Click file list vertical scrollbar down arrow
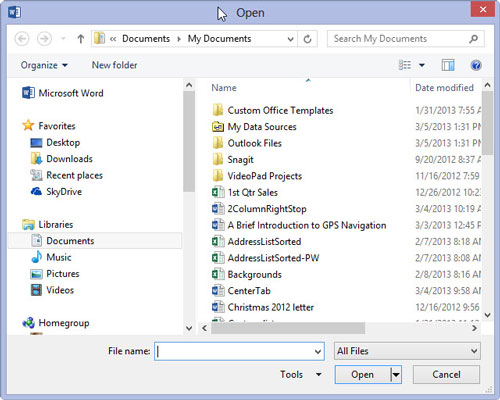Screen dimensions: 500x400 [x=487, y=315]
